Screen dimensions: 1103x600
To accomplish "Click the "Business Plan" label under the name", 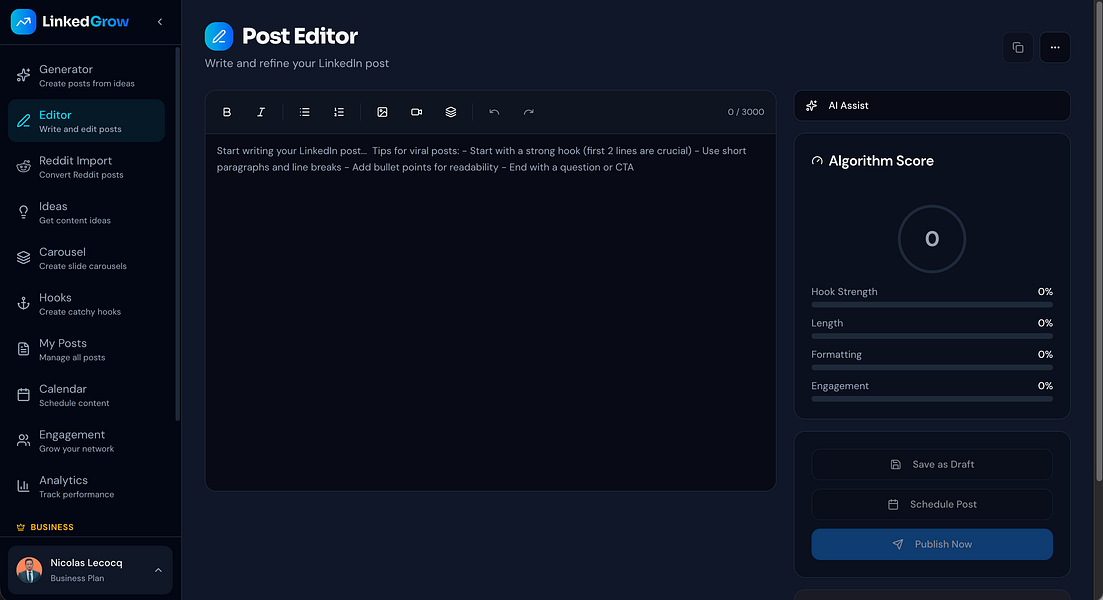I will (77, 578).
